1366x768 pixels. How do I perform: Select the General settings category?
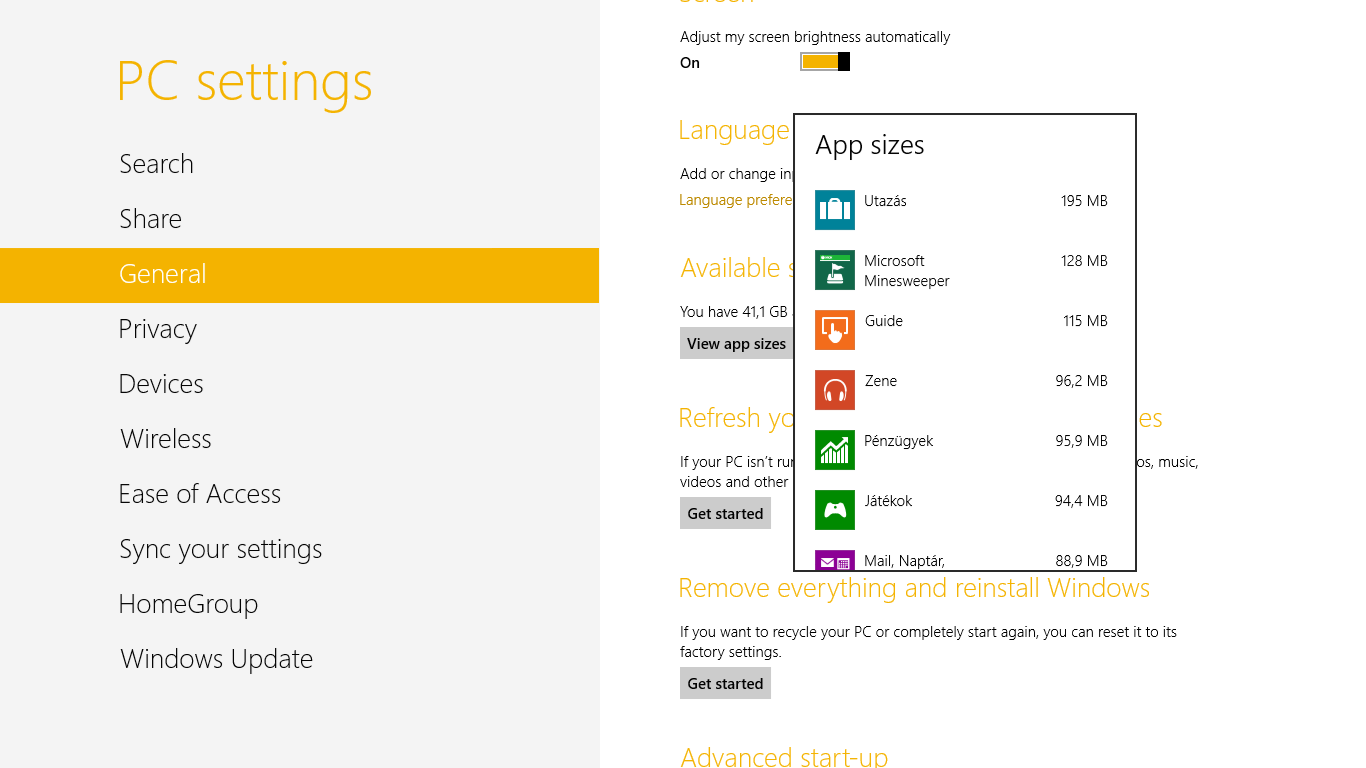[x=162, y=274]
